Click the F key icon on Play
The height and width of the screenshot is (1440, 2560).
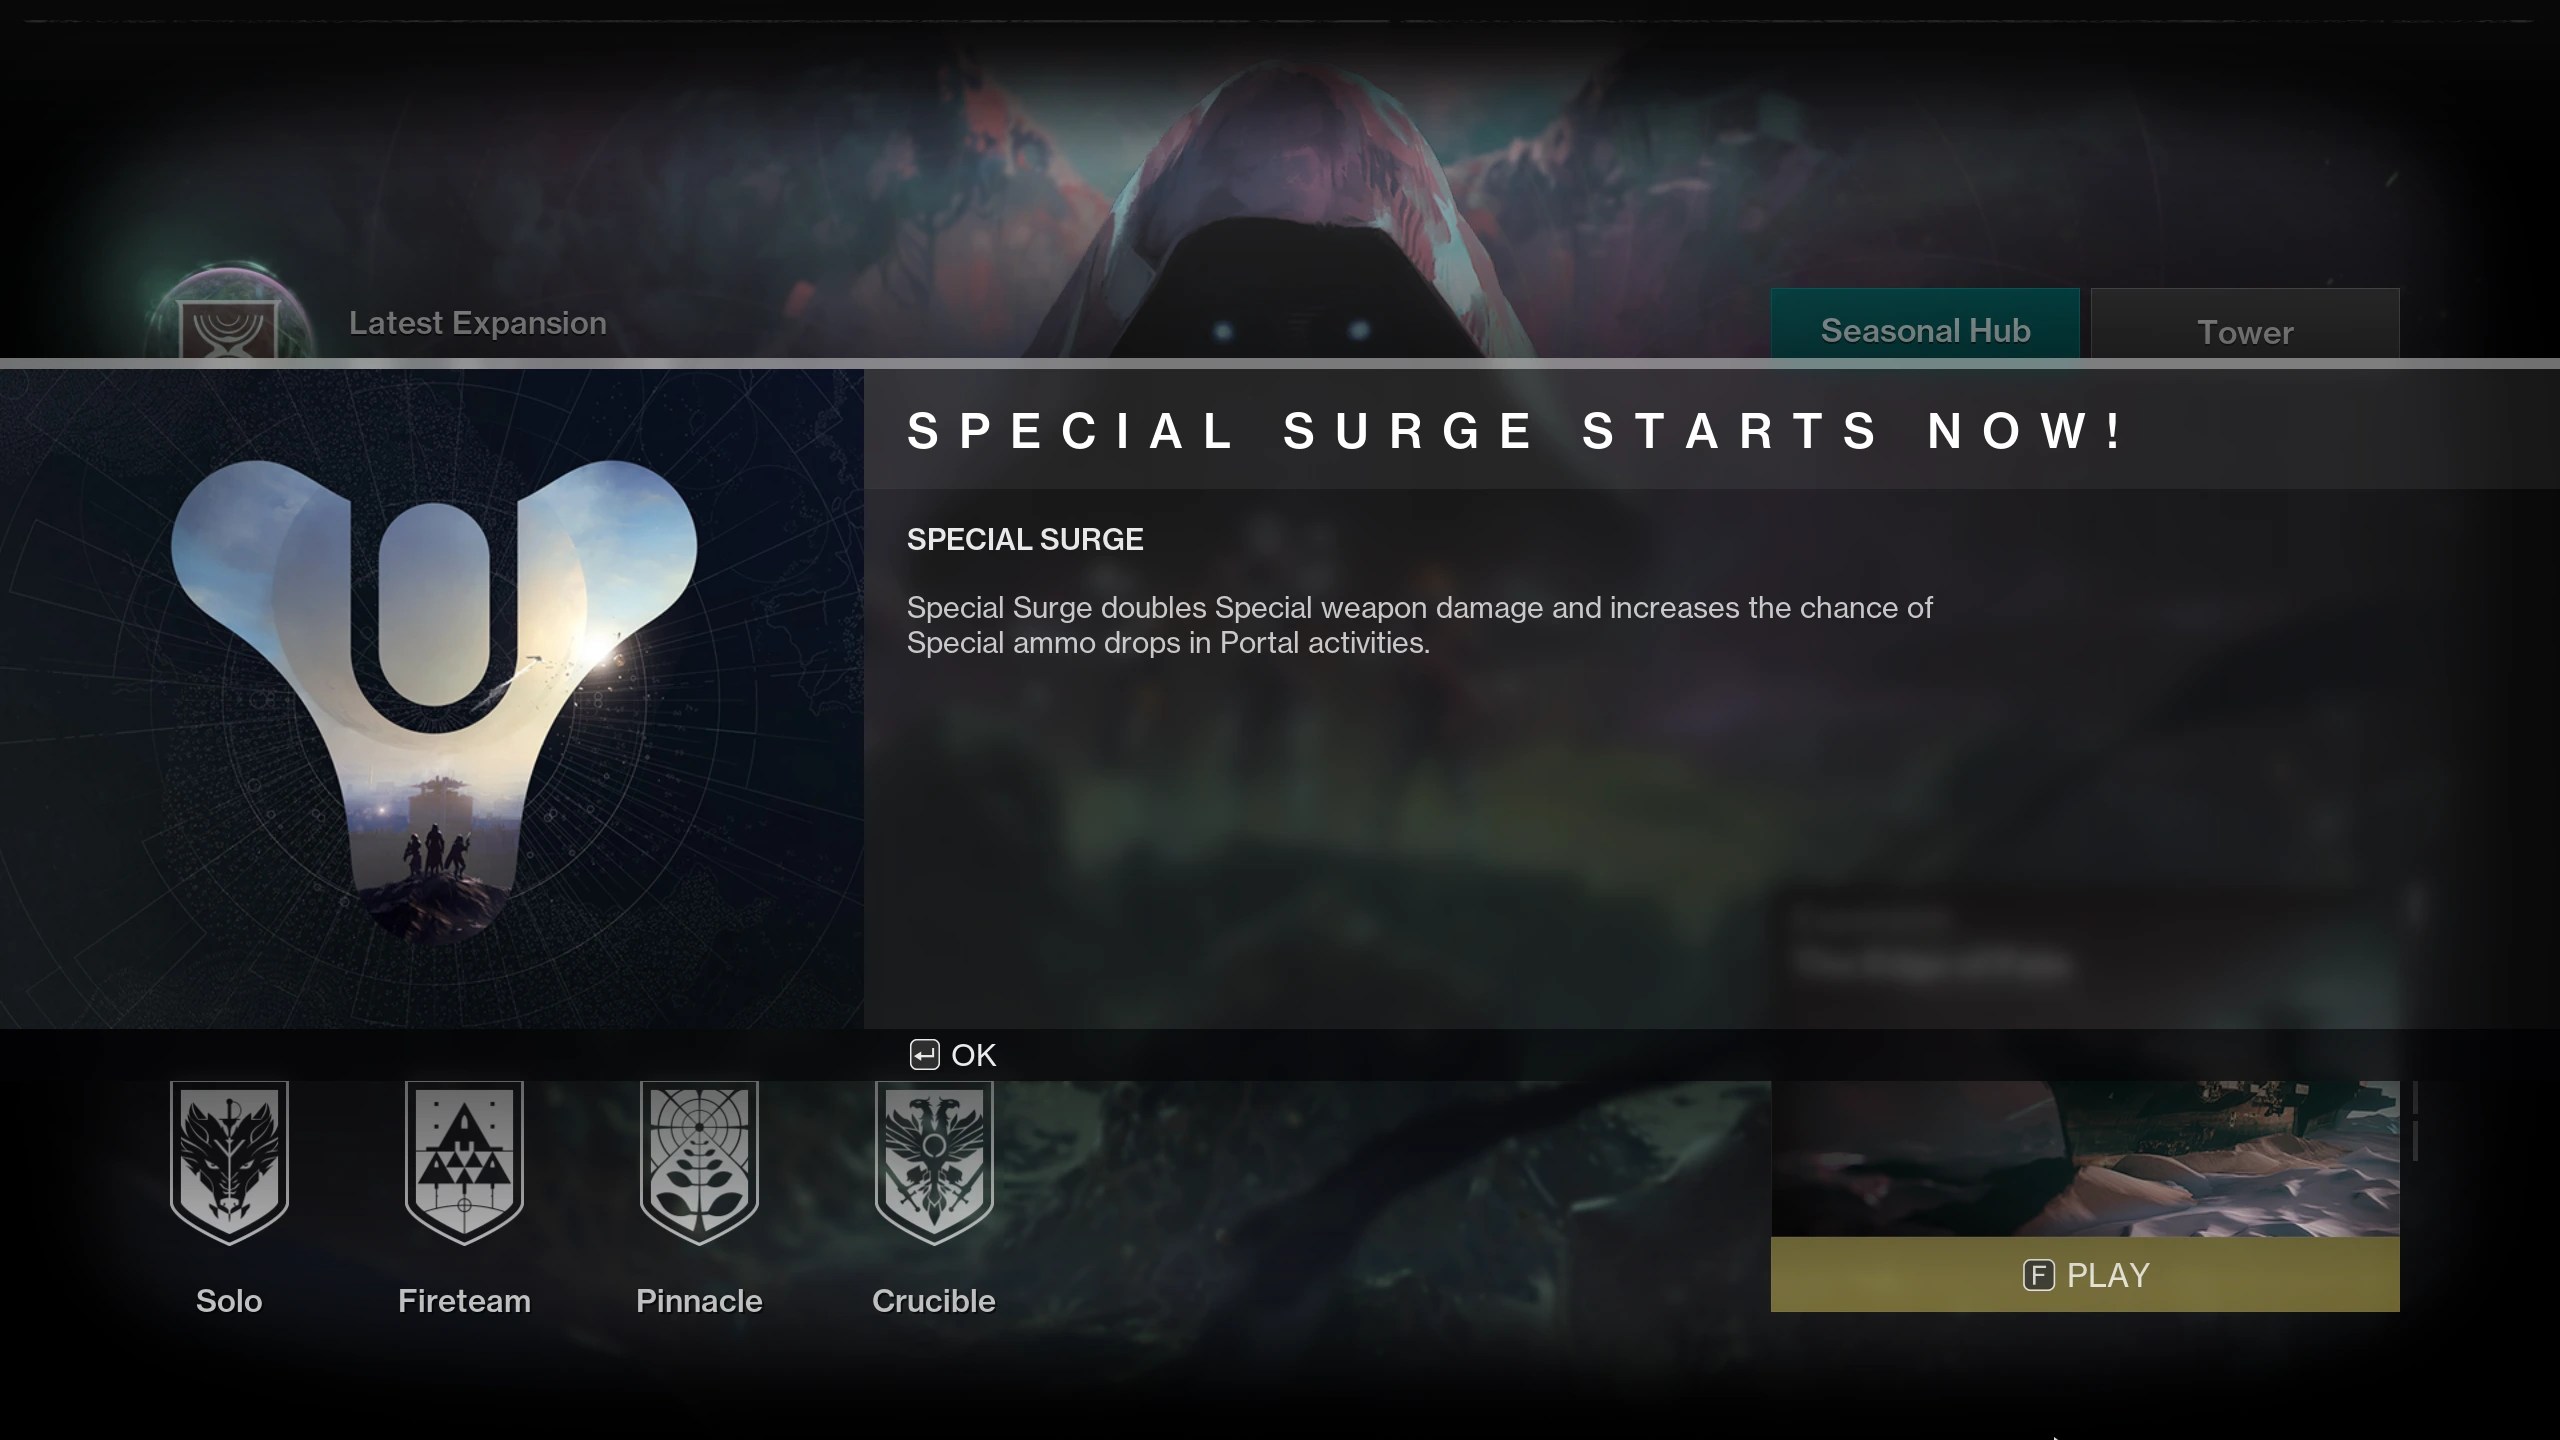pyautogui.click(x=2038, y=1275)
